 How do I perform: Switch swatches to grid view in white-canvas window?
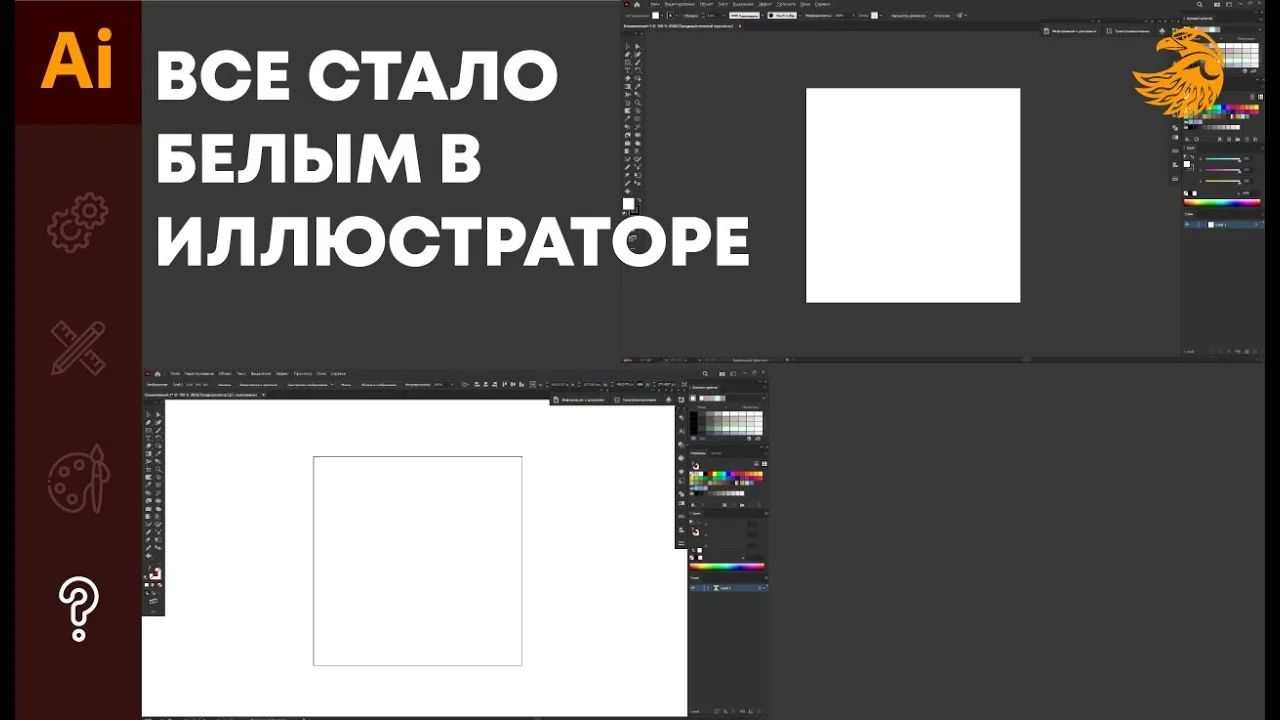click(x=764, y=464)
